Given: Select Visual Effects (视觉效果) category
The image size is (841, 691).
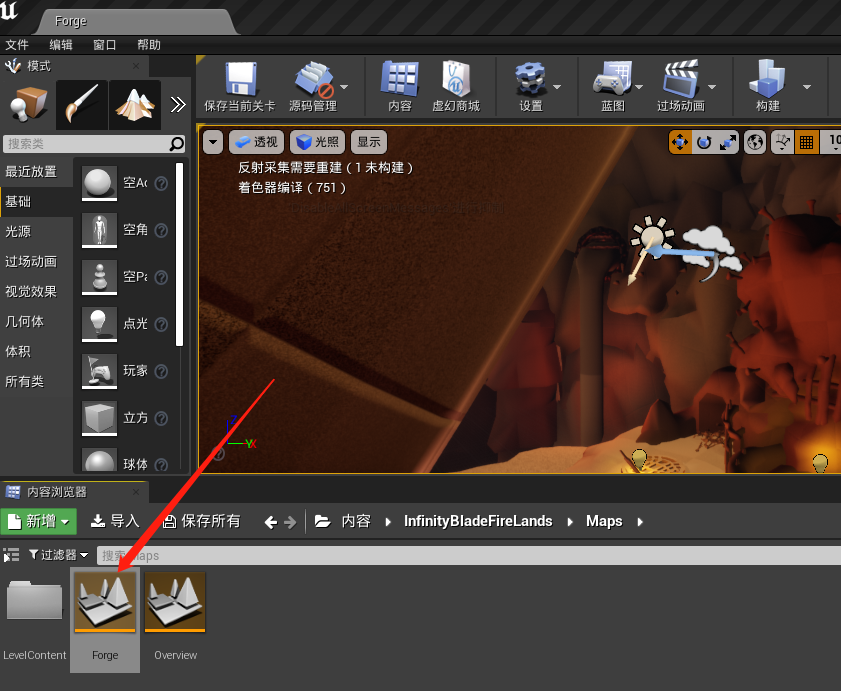Looking at the screenshot, I should point(36,292).
